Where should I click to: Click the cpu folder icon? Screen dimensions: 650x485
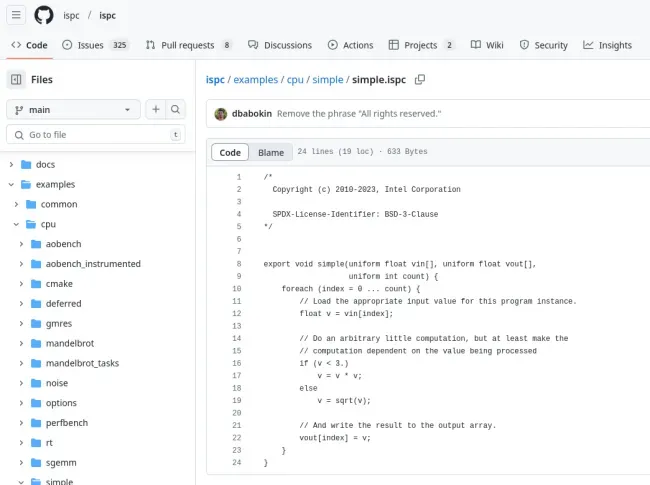pos(31,224)
